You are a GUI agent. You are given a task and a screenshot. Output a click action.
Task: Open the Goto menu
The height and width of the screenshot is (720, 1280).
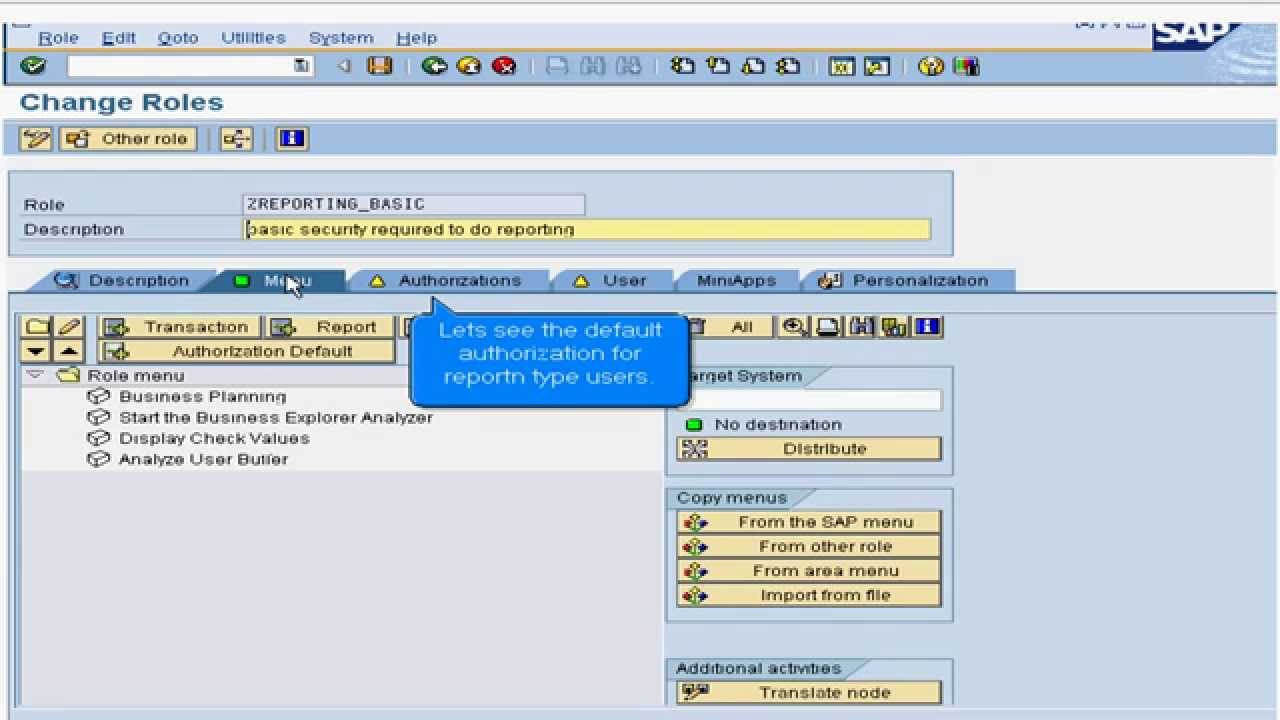178,38
